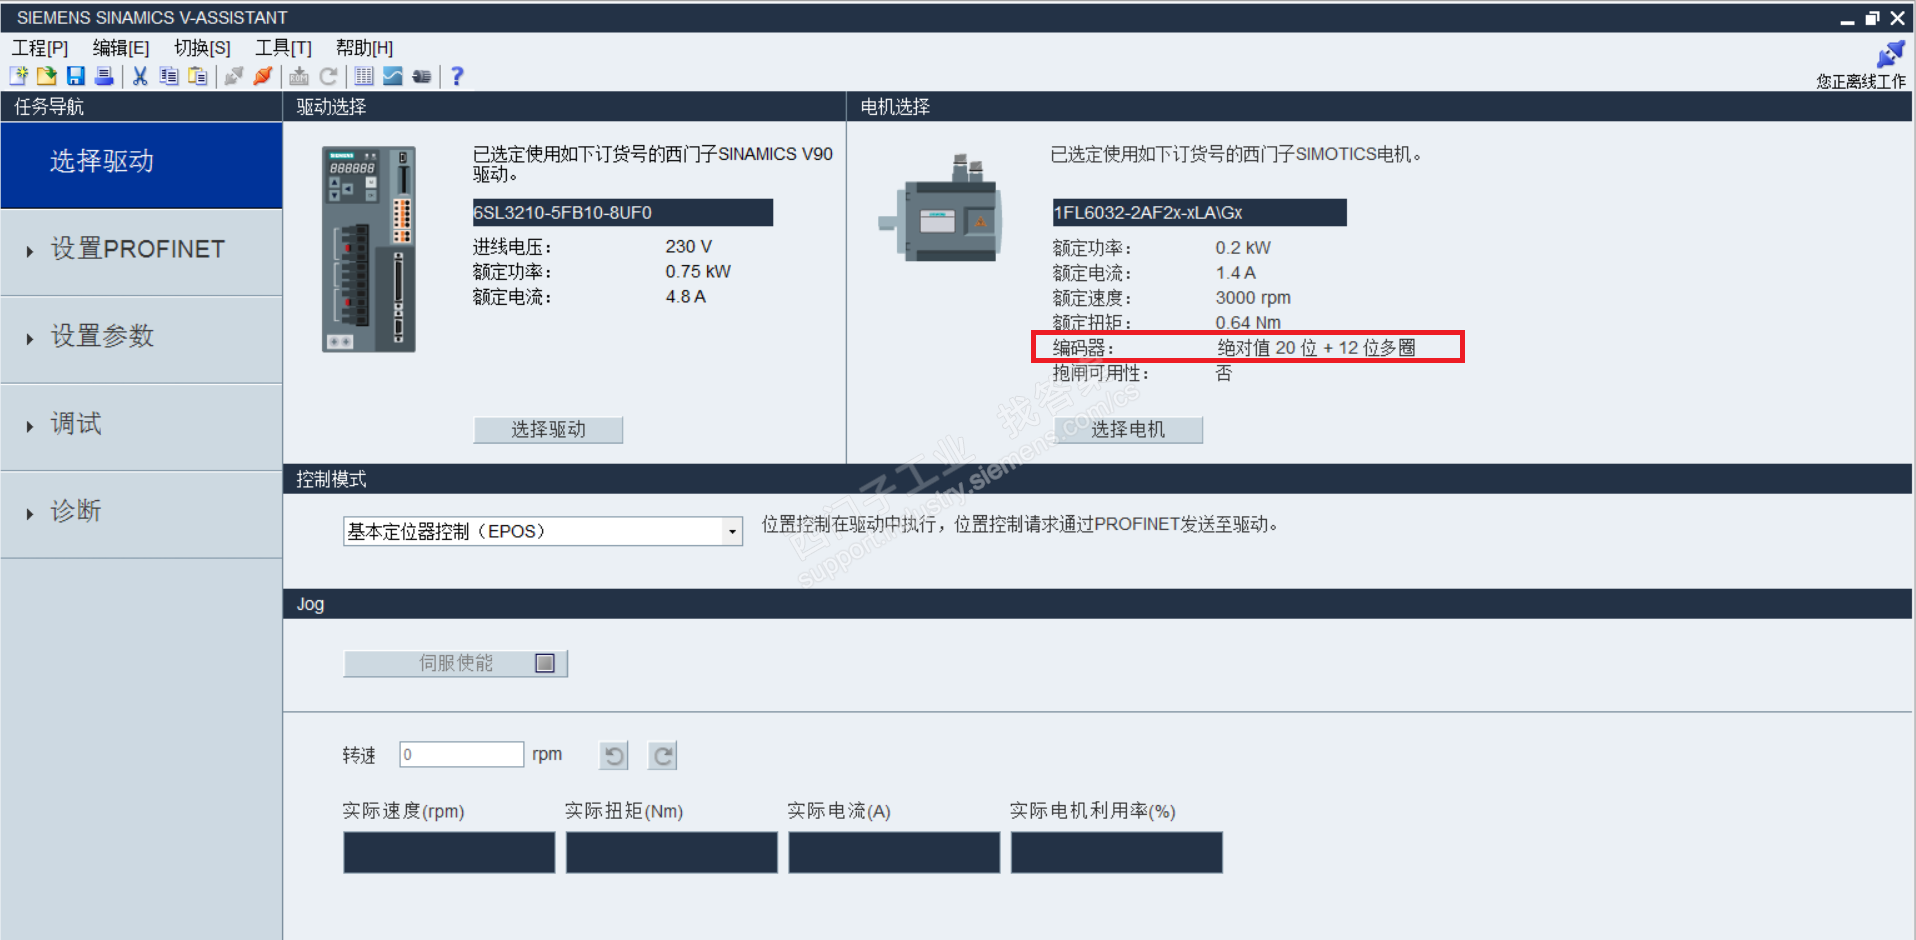Open the 工程[P] menu
Image resolution: width=1916 pixels, height=940 pixels.
click(x=40, y=48)
